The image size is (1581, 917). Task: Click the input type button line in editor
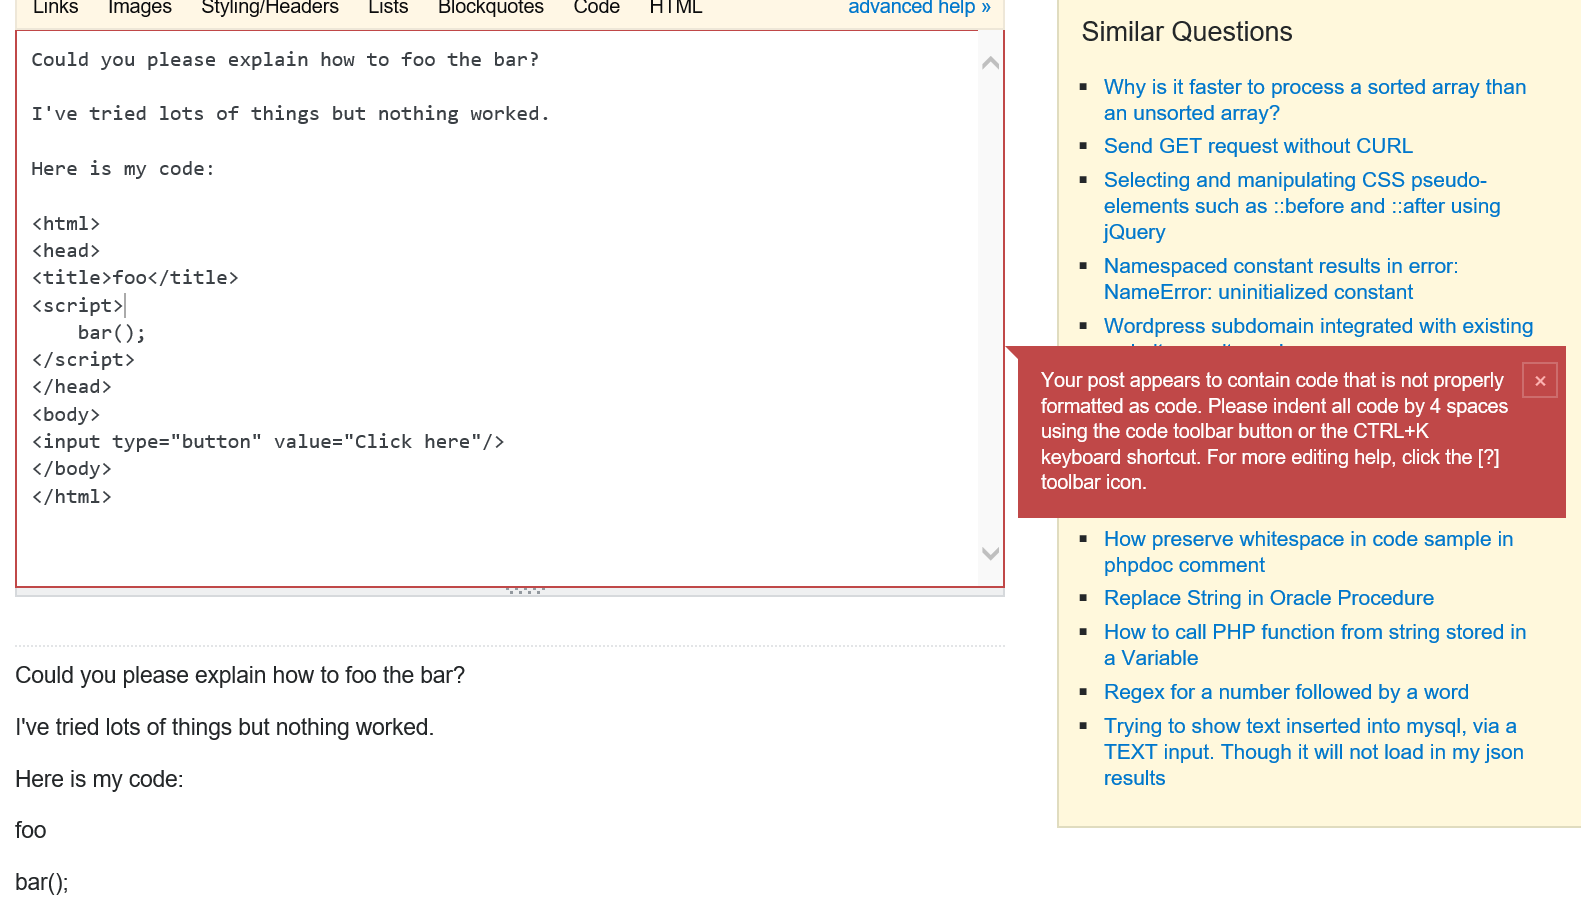tap(268, 442)
